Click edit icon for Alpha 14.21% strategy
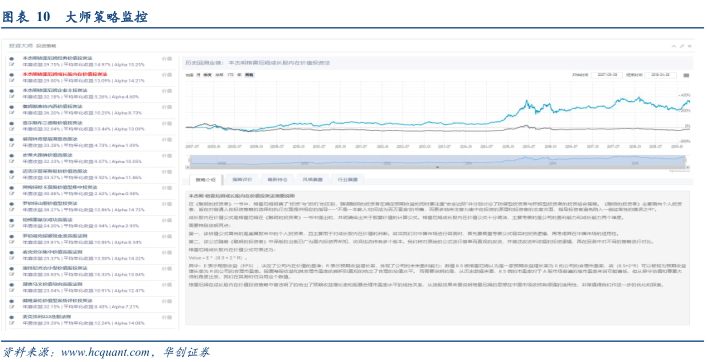This screenshot has height=362, width=709. tap(12, 81)
